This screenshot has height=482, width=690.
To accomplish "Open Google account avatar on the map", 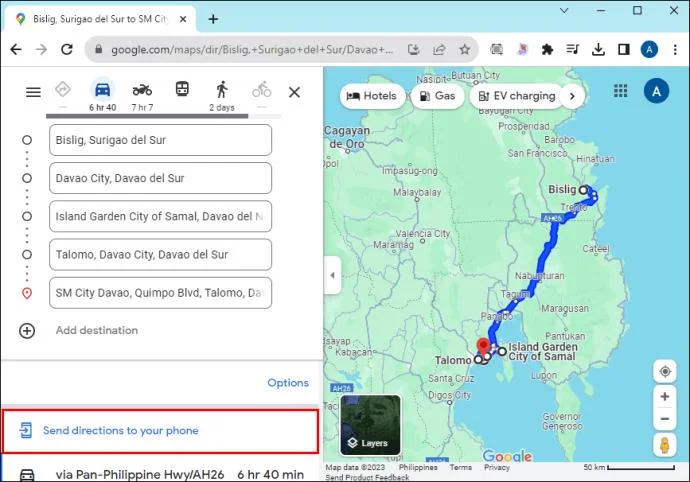I will click(656, 91).
